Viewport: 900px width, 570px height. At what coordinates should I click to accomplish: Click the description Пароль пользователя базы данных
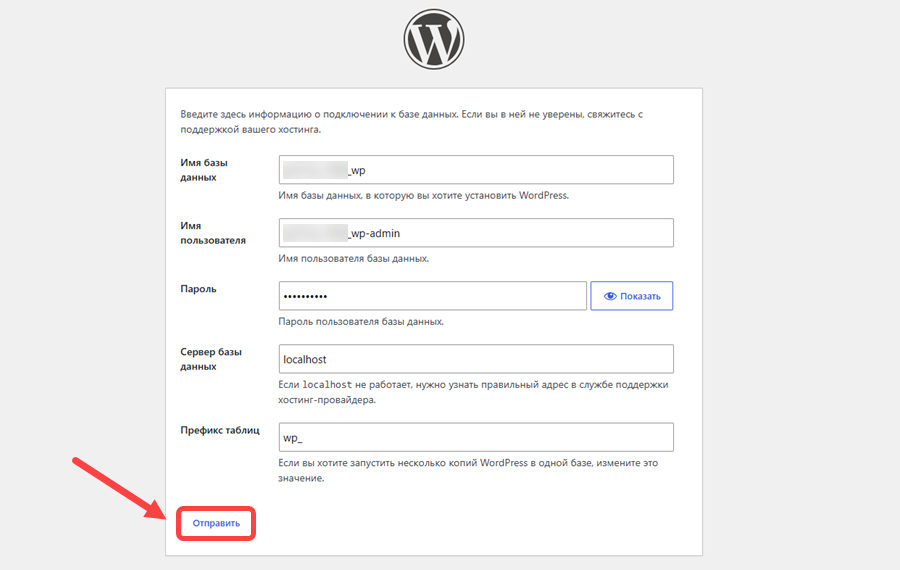coord(361,322)
